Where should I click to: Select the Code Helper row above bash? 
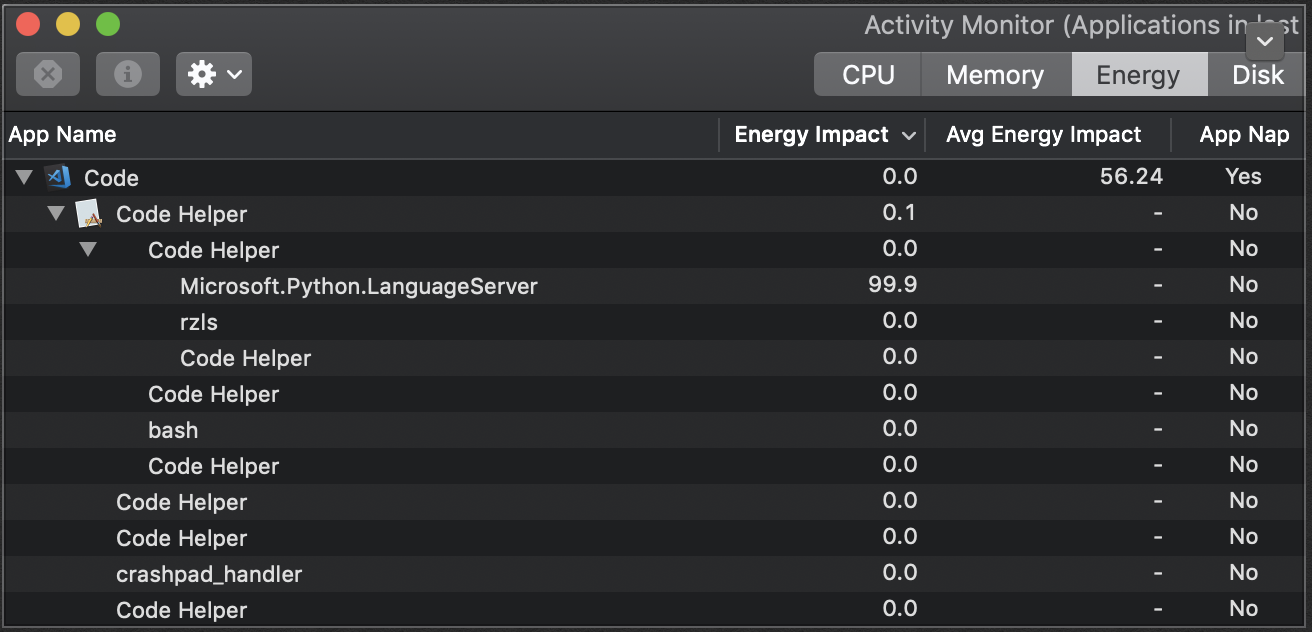tap(656, 394)
